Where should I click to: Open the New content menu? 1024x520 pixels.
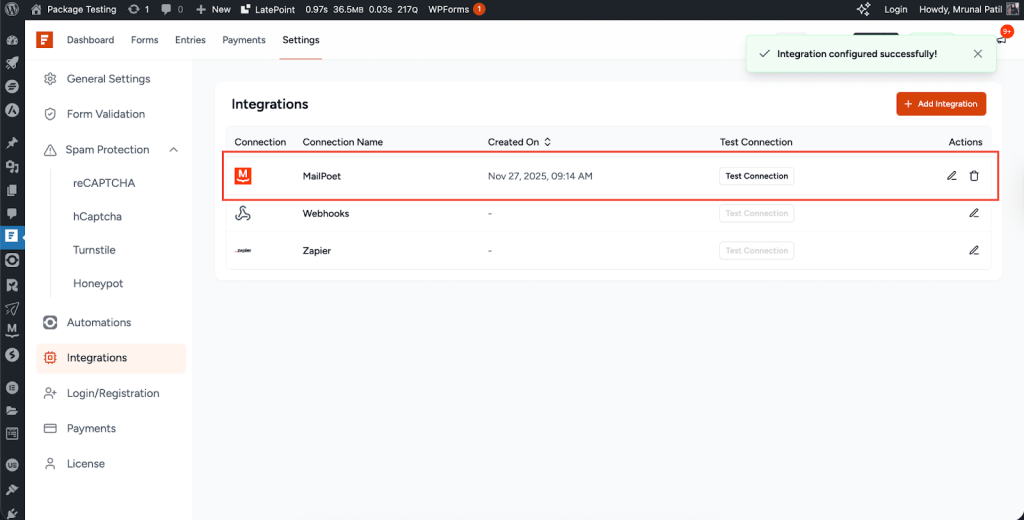pos(213,10)
